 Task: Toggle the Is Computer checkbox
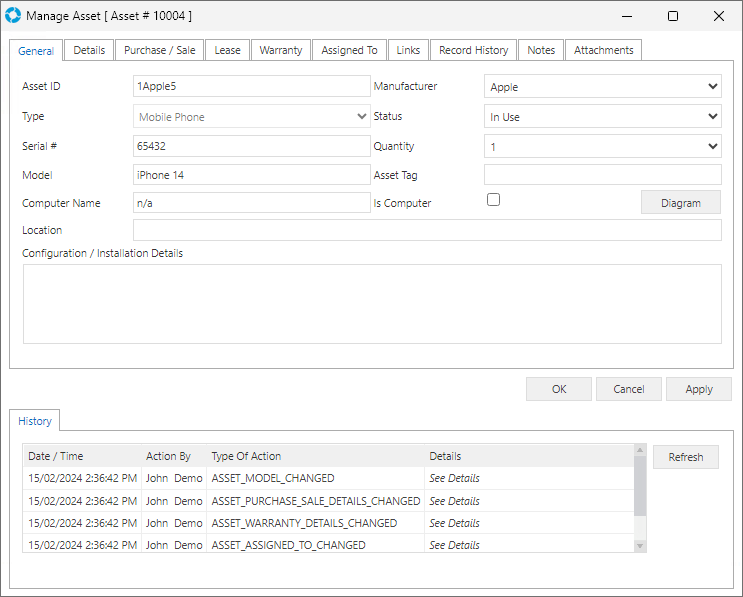tap(493, 200)
